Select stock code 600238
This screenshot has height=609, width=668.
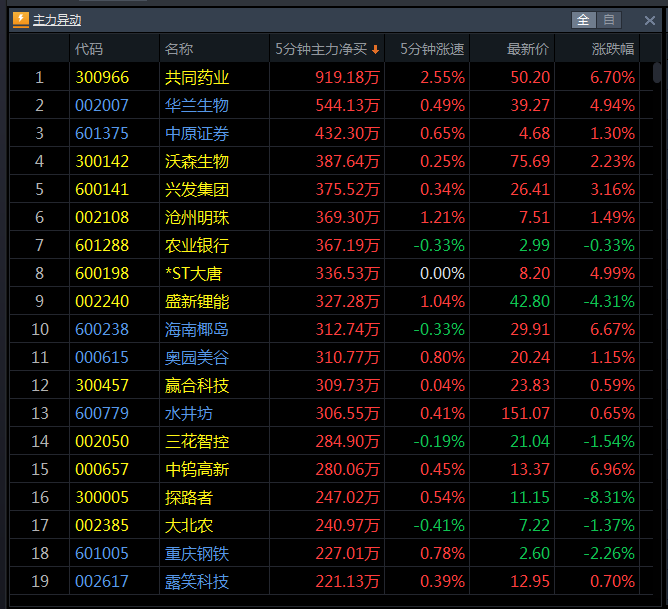tap(102, 329)
